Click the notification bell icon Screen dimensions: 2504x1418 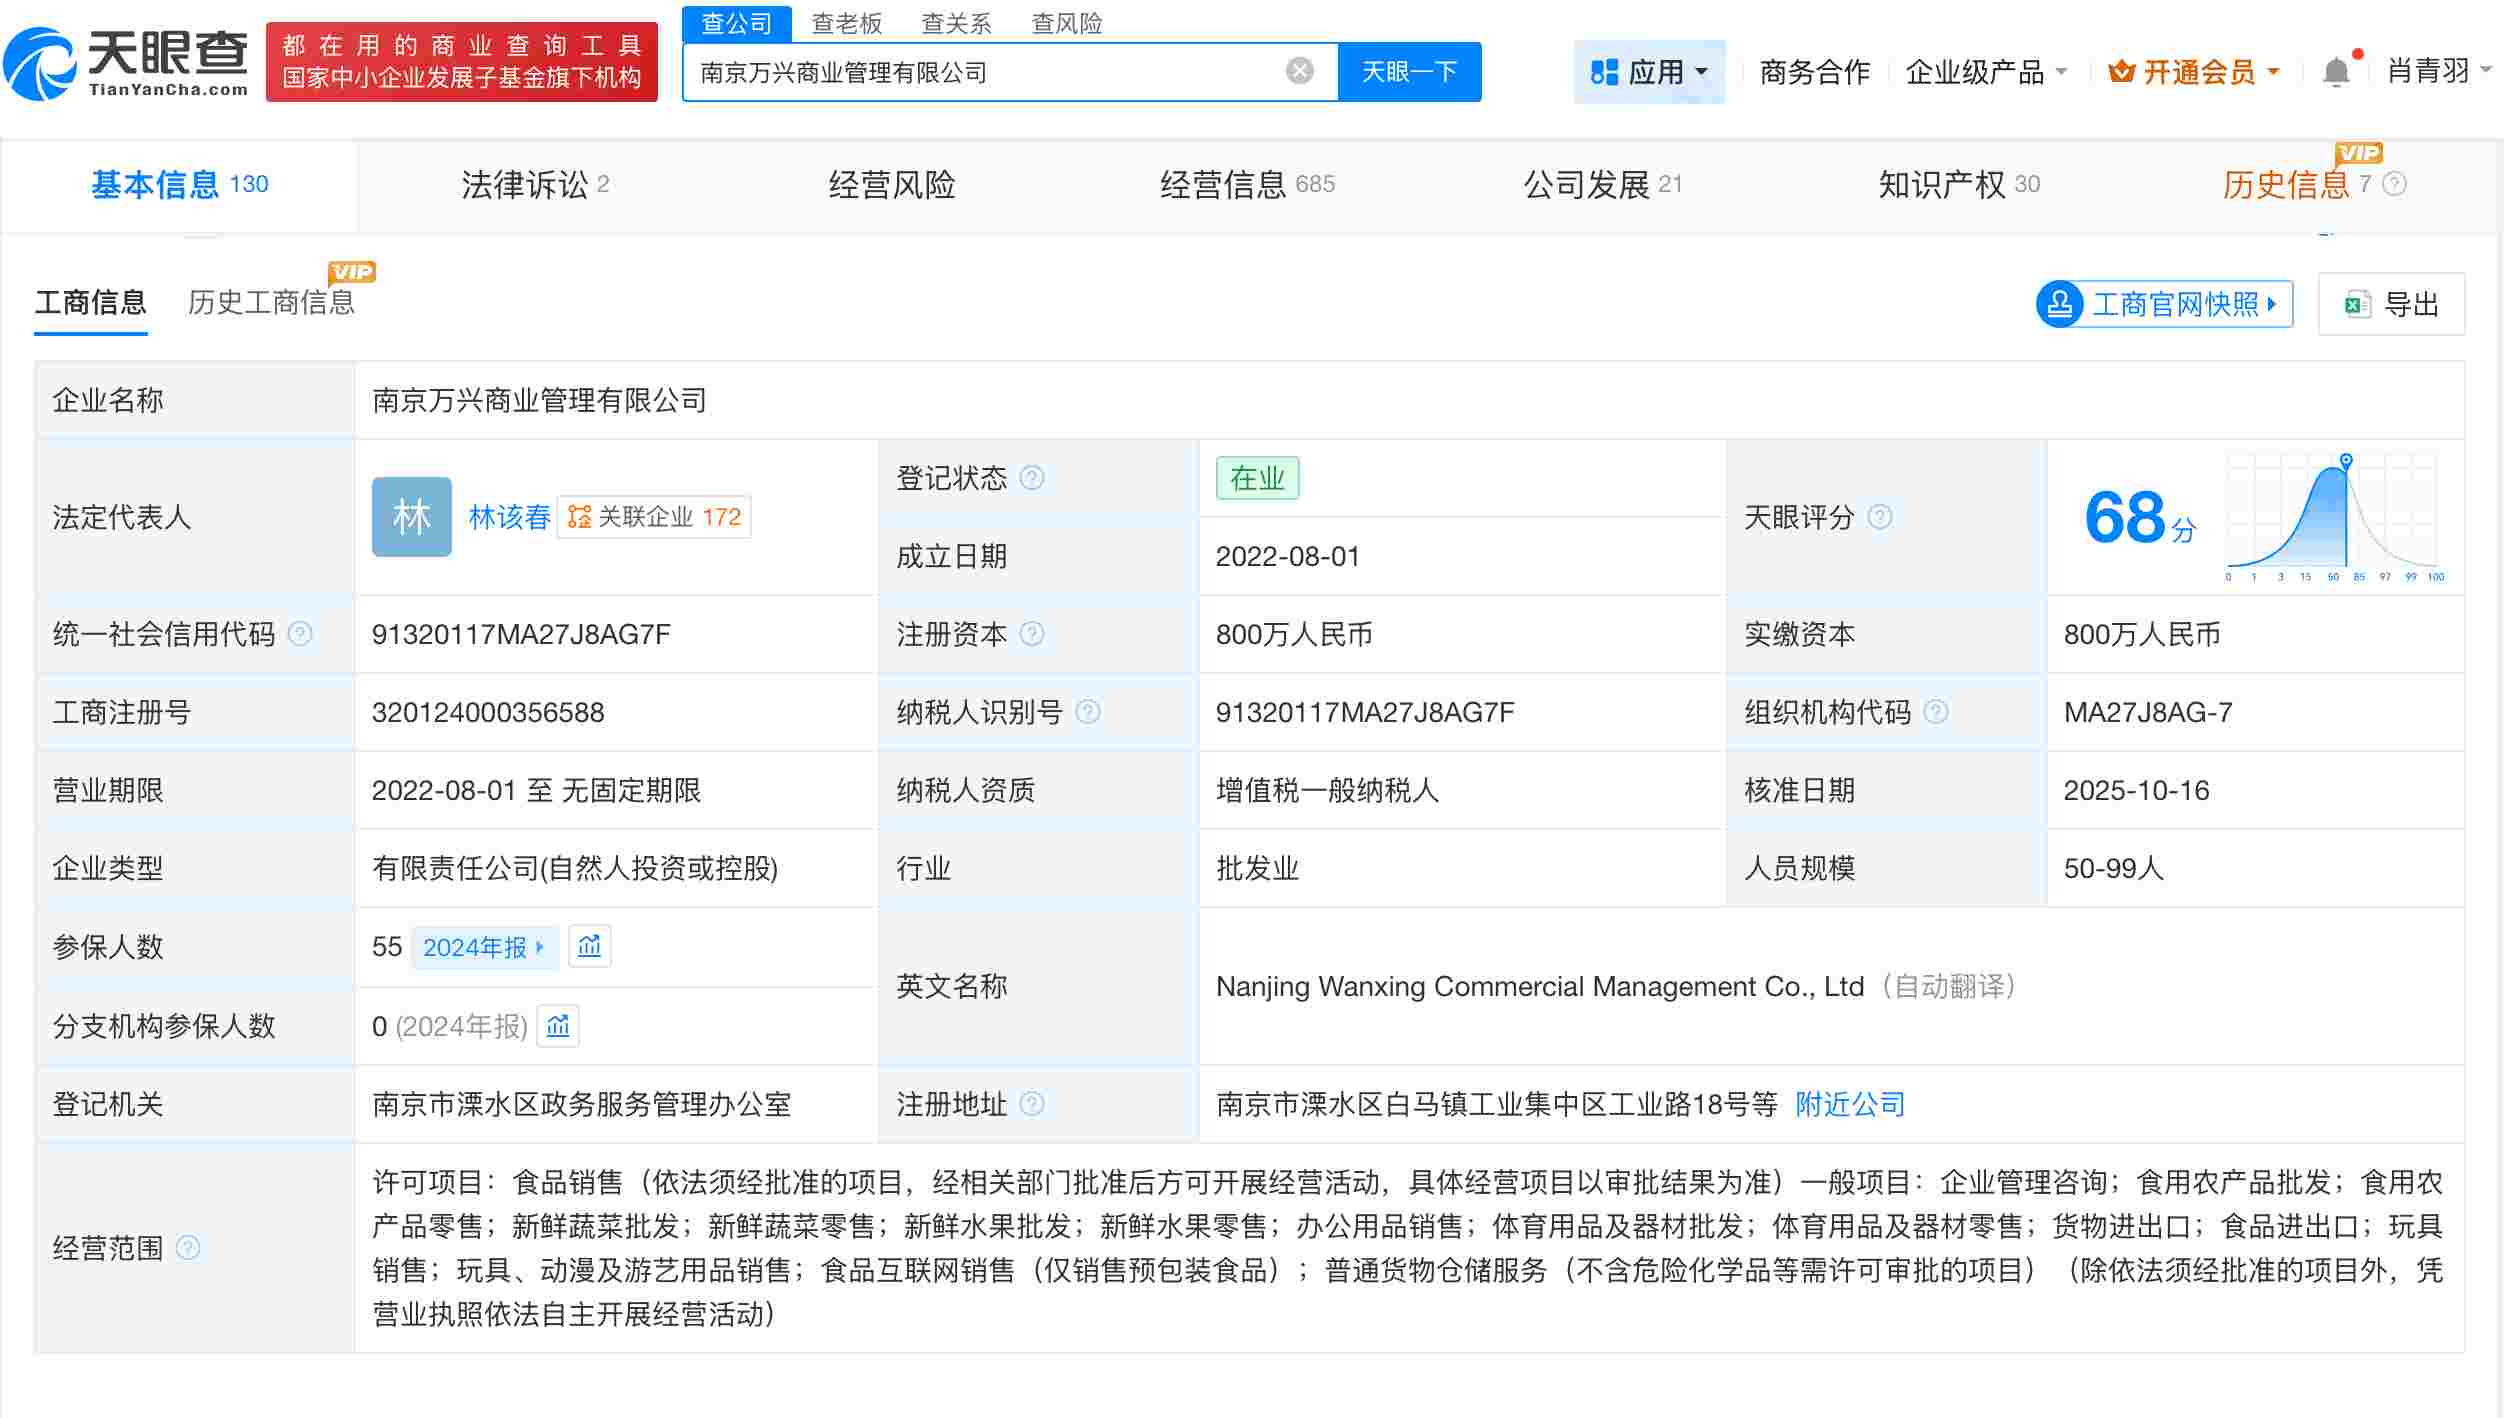(2337, 70)
